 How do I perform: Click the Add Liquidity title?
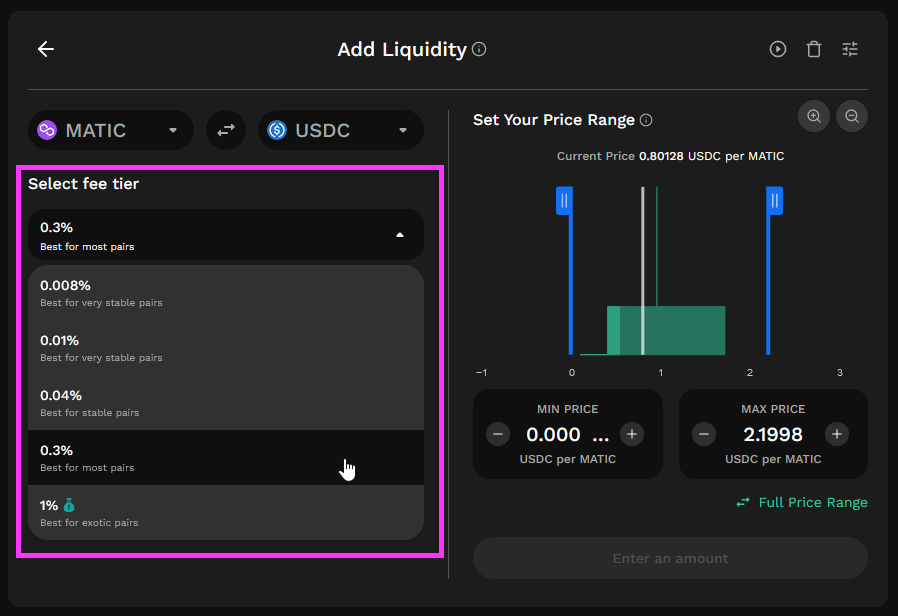coord(402,49)
